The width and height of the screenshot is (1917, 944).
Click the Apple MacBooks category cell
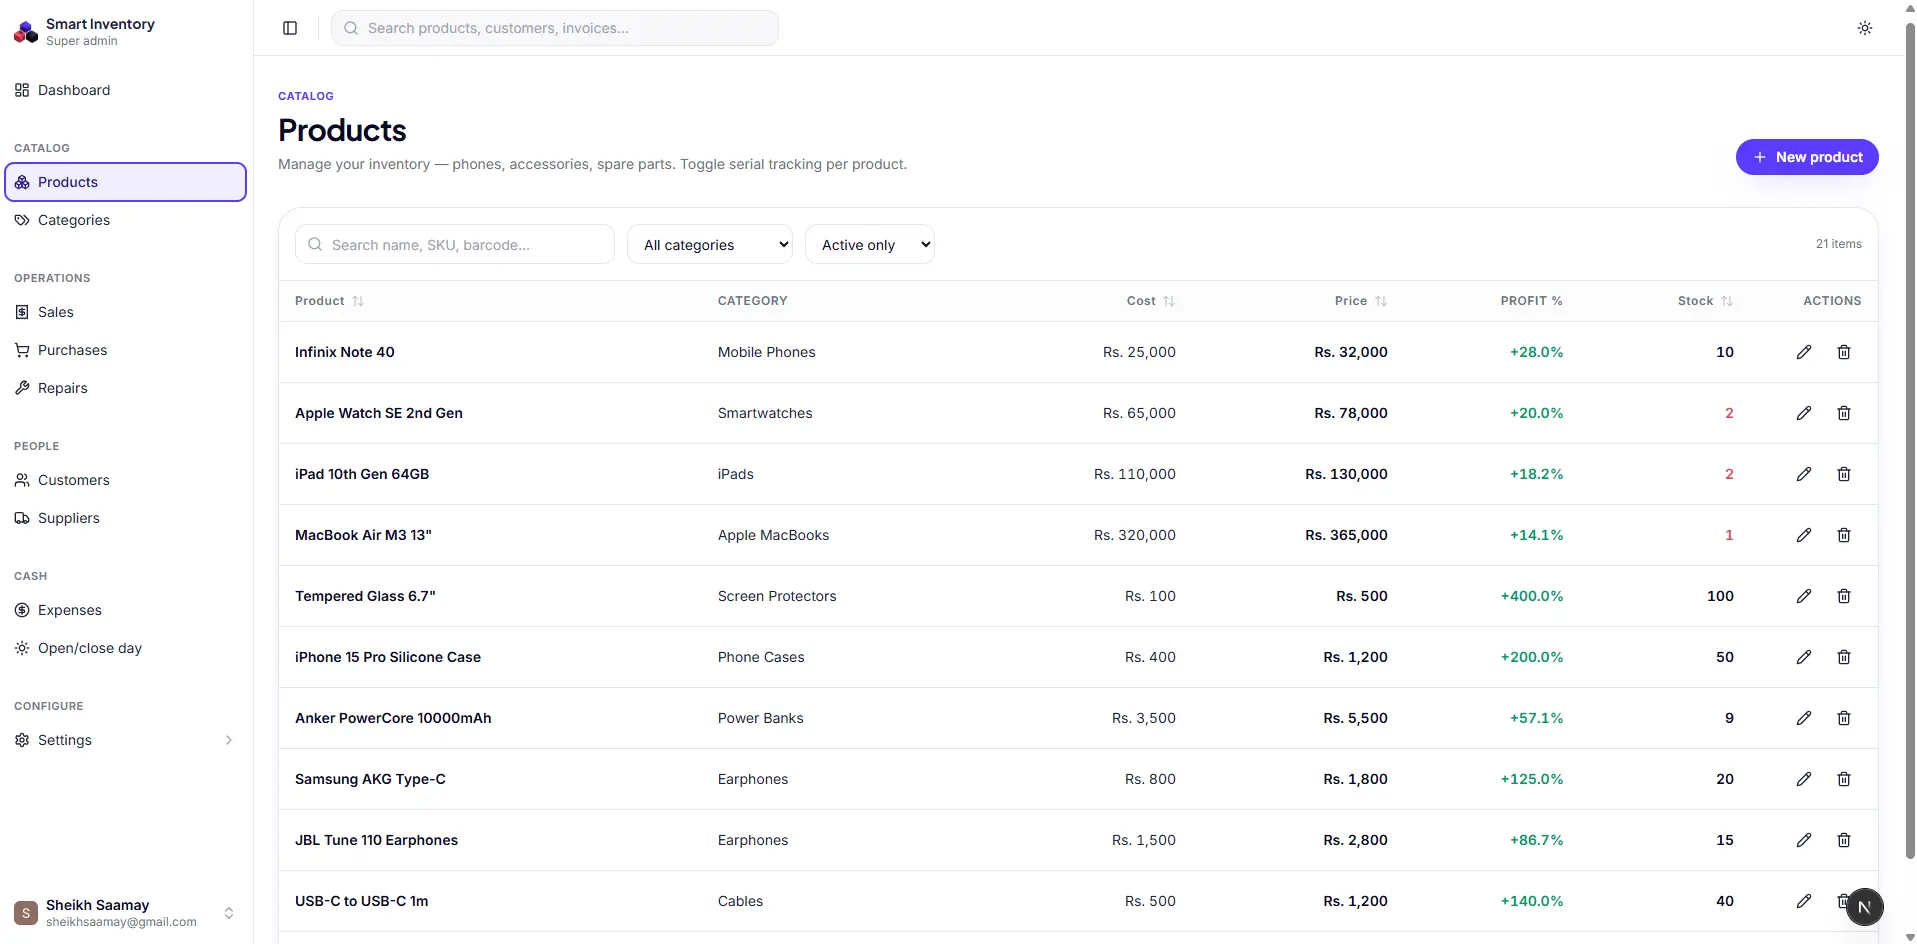point(774,535)
